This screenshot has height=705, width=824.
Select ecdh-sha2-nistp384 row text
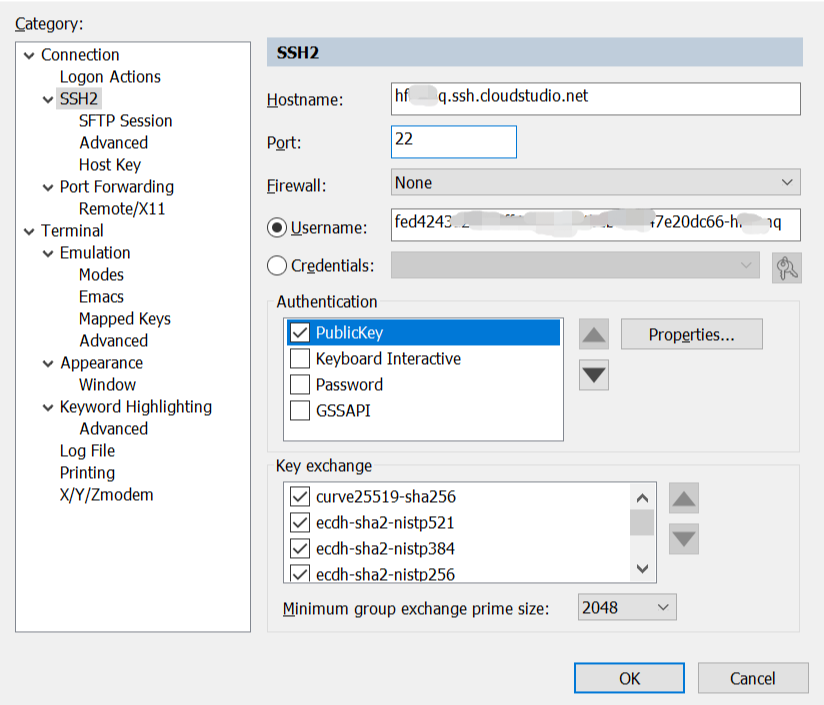pos(385,548)
